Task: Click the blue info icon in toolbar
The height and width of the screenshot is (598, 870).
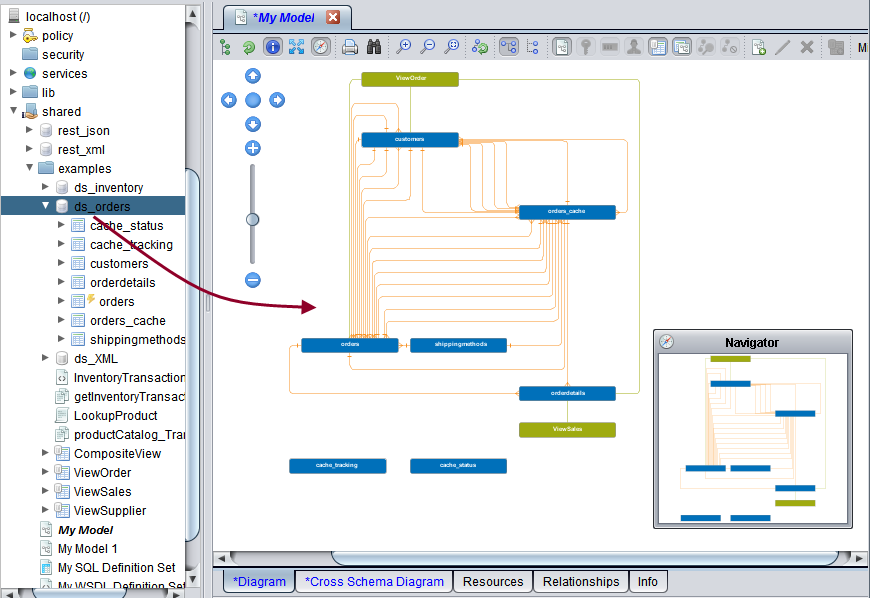Action: (x=272, y=47)
